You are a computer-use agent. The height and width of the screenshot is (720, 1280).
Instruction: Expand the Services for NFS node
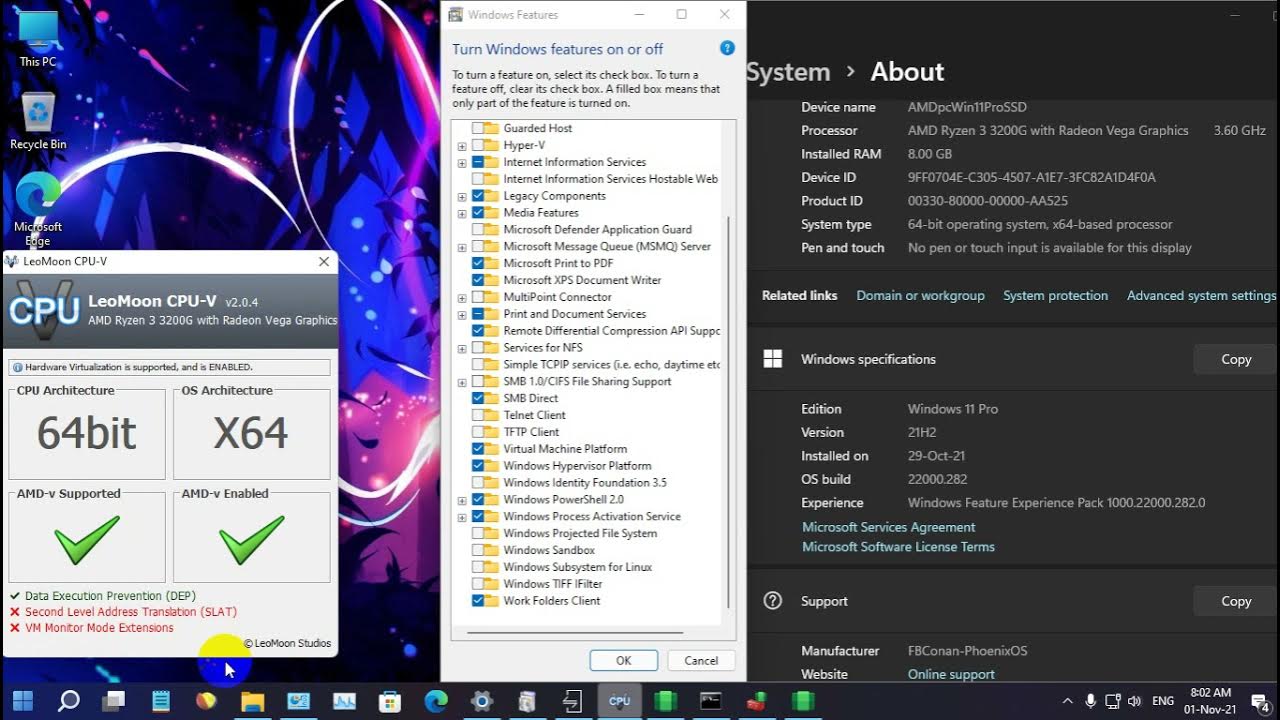[462, 348]
